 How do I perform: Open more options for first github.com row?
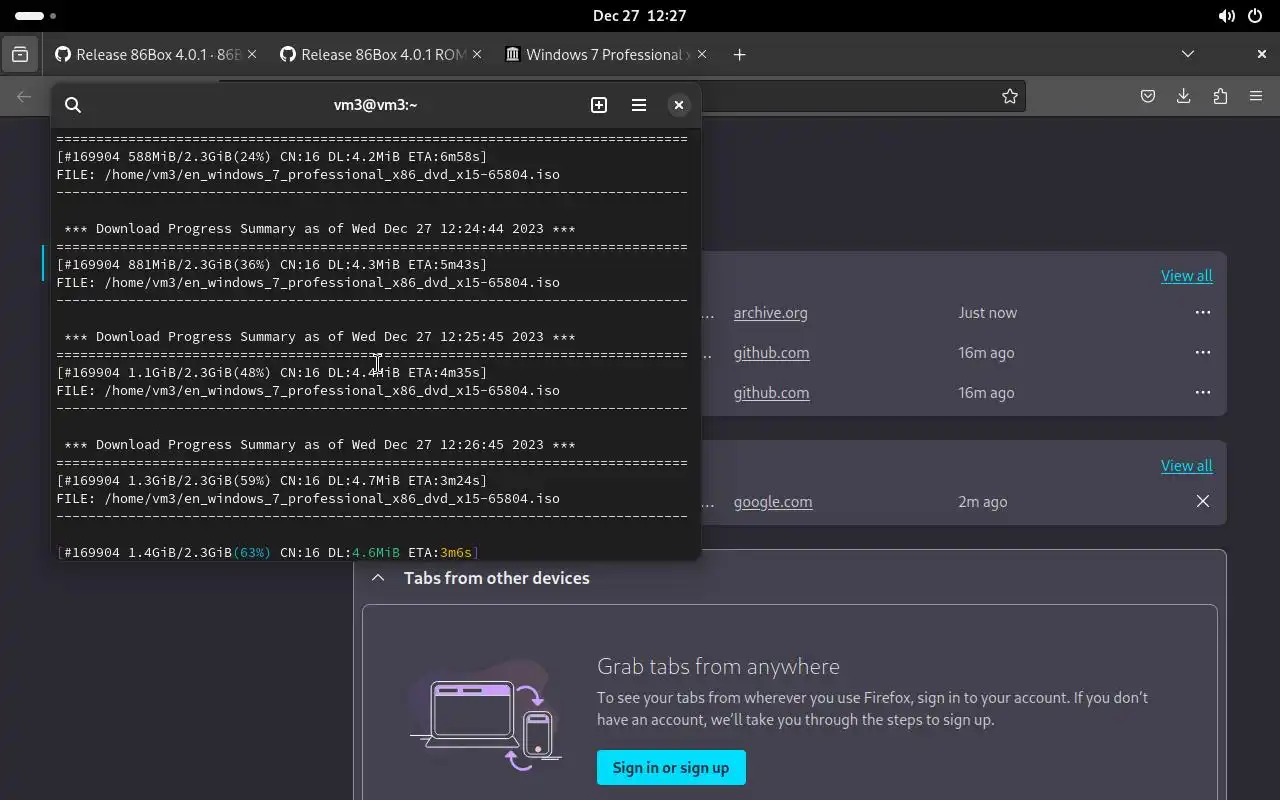(1202, 353)
